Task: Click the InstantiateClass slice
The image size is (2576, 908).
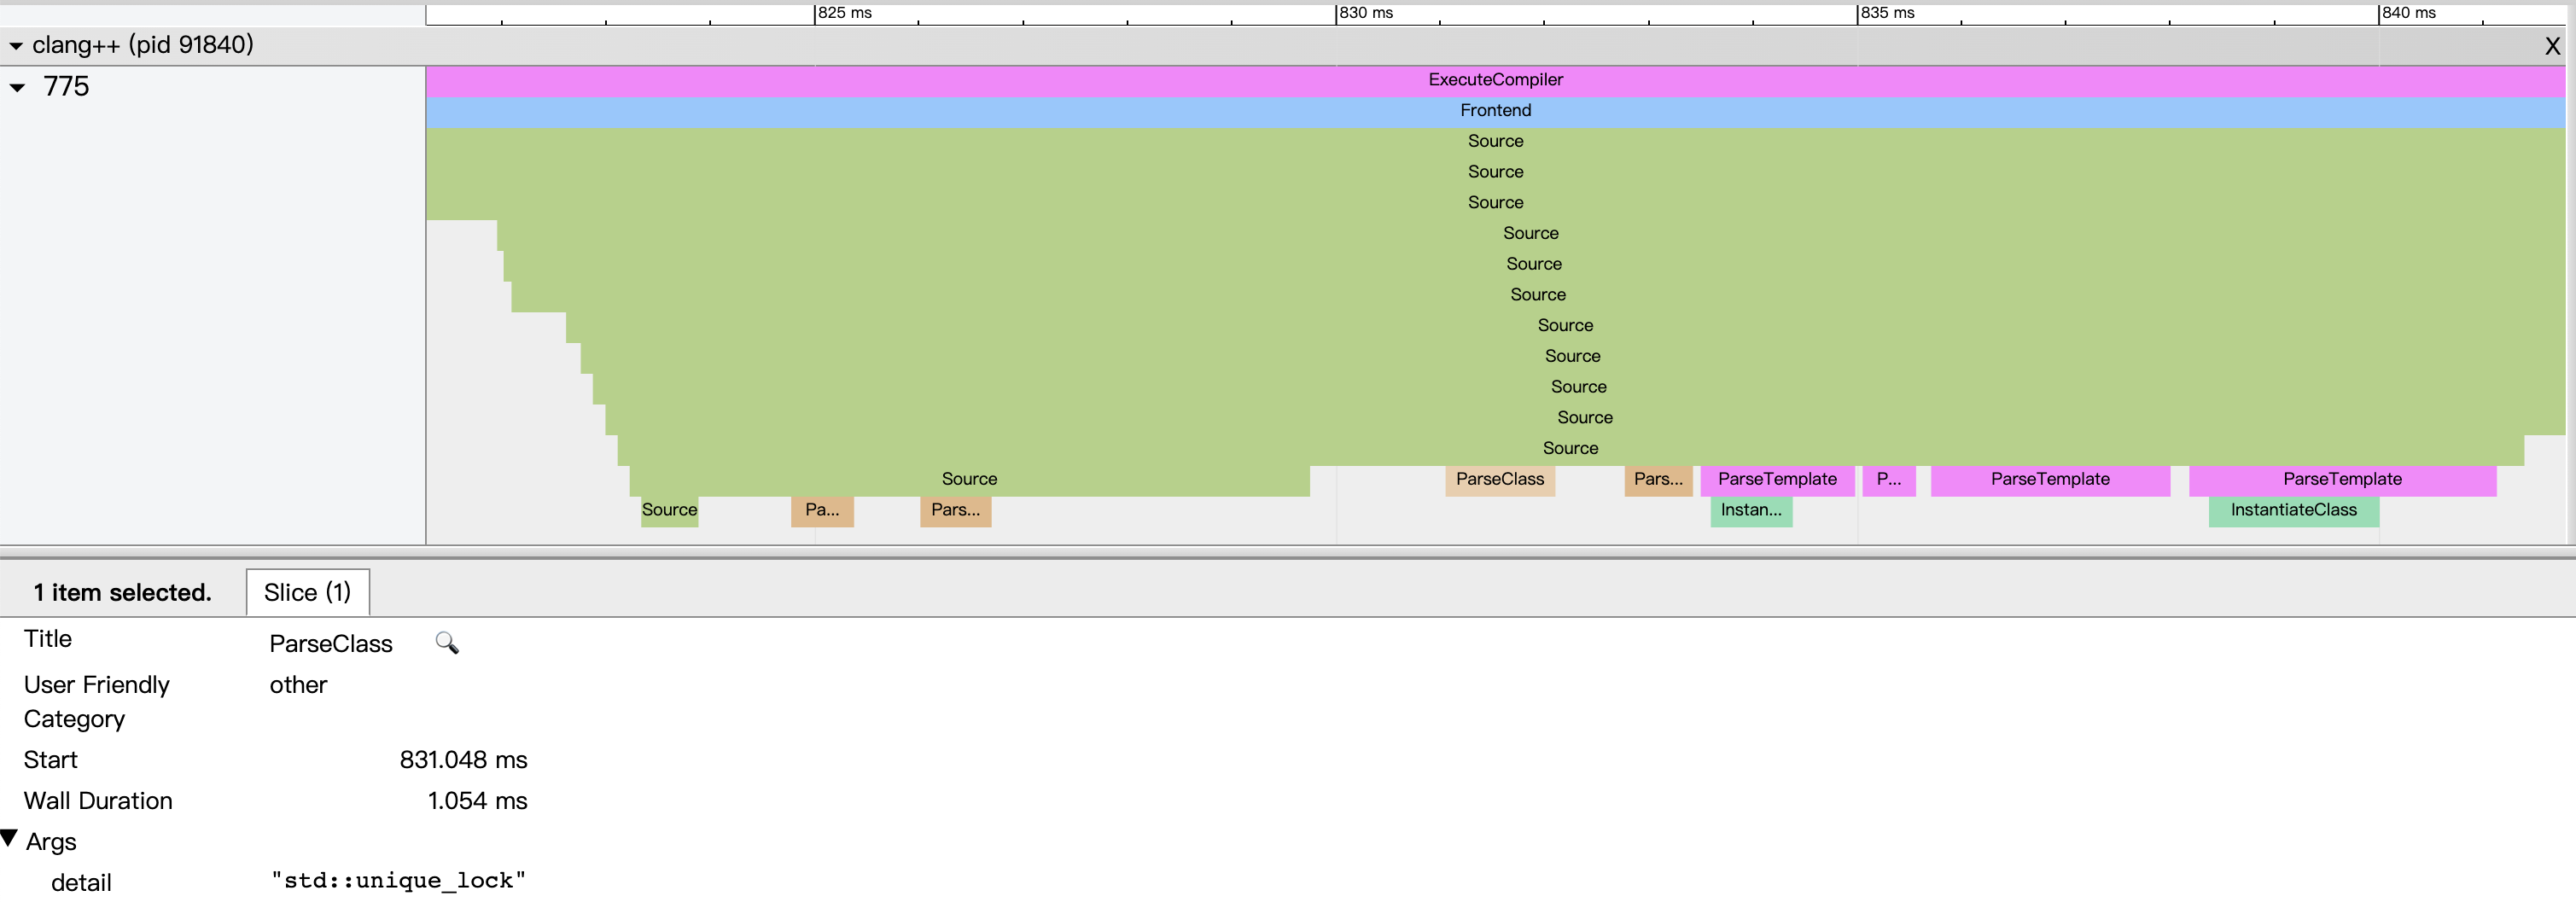Action: click(x=2292, y=510)
